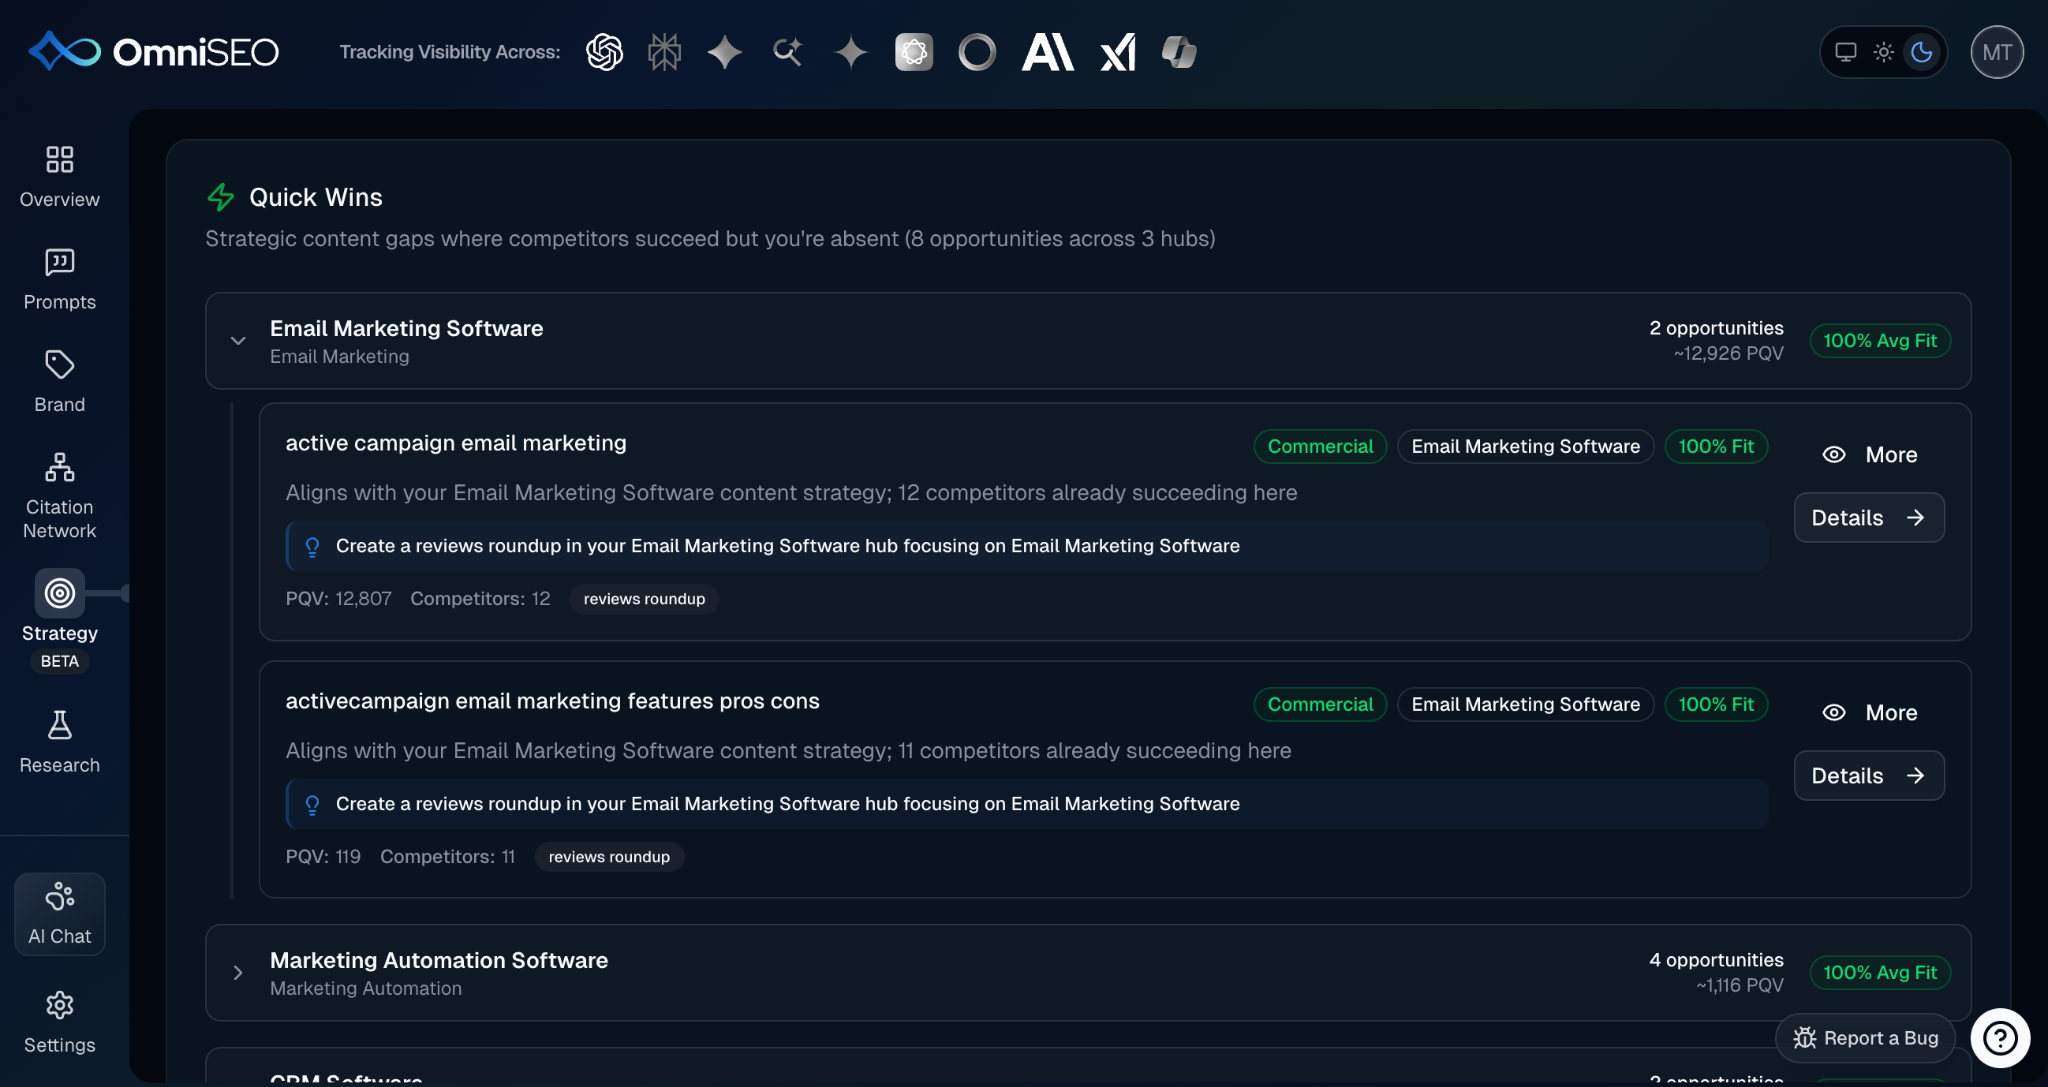Click the star icon right of Perplexity
Viewport: 2048px width, 1087px height.
click(x=725, y=52)
